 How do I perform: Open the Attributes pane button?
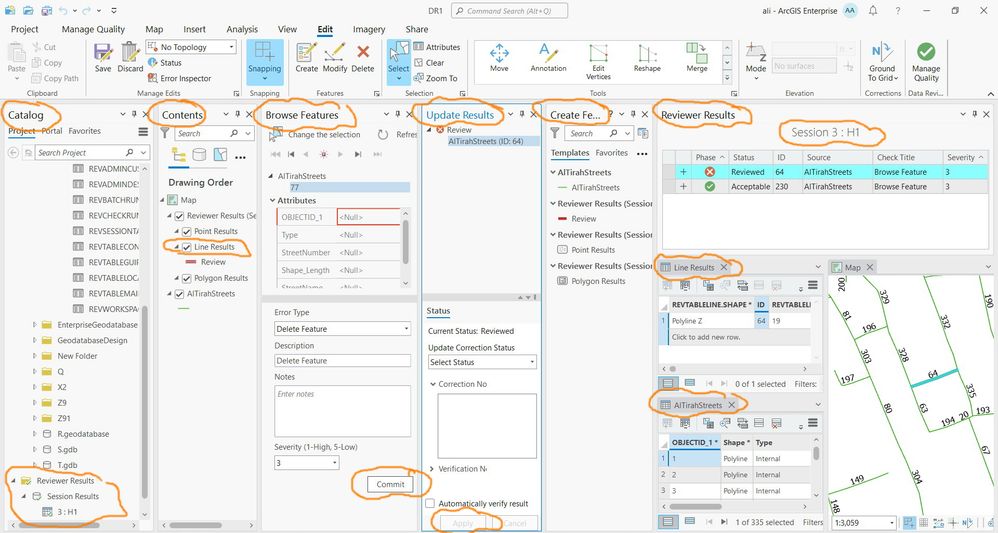coord(437,47)
